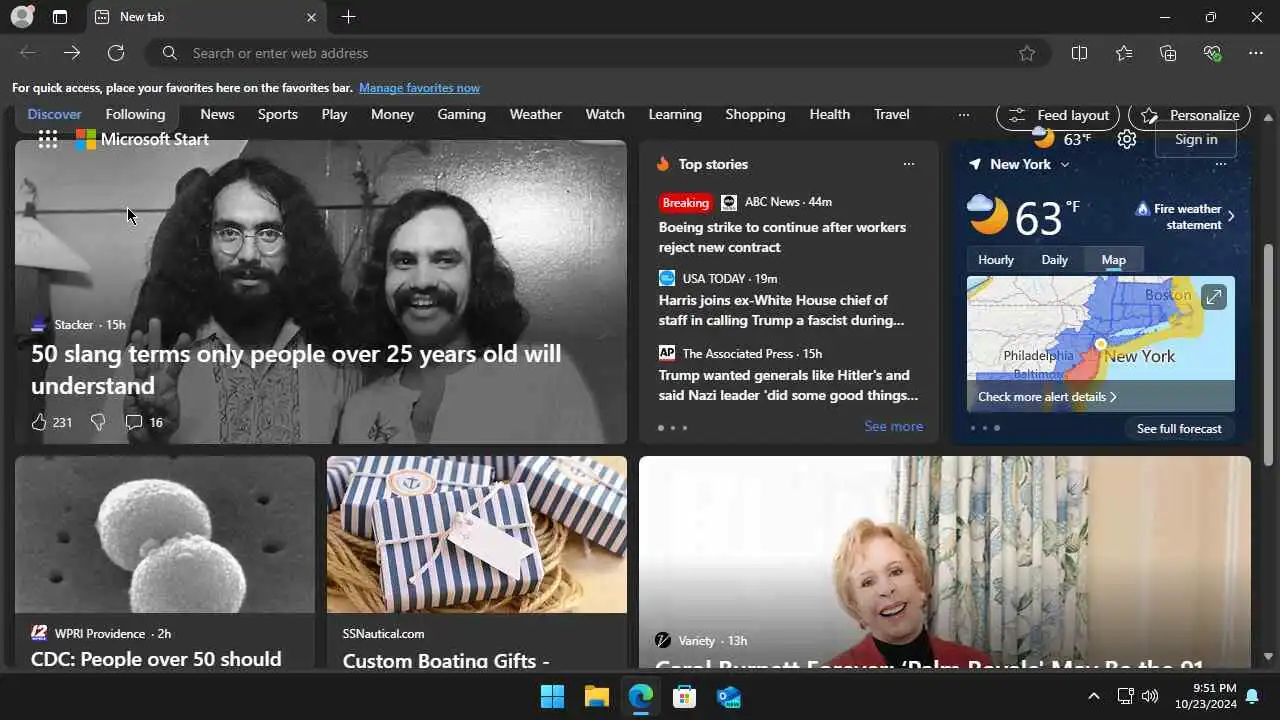Add this page to favorites star
Viewport: 1280px width, 720px height.
coord(1027,53)
